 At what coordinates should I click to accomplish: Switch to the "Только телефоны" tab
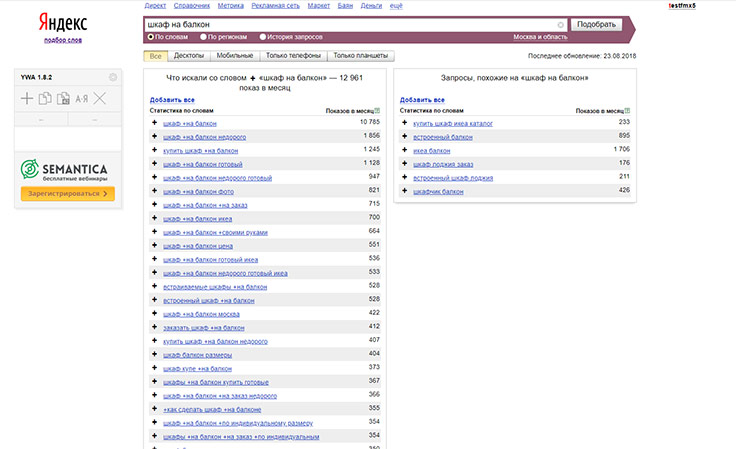click(293, 57)
